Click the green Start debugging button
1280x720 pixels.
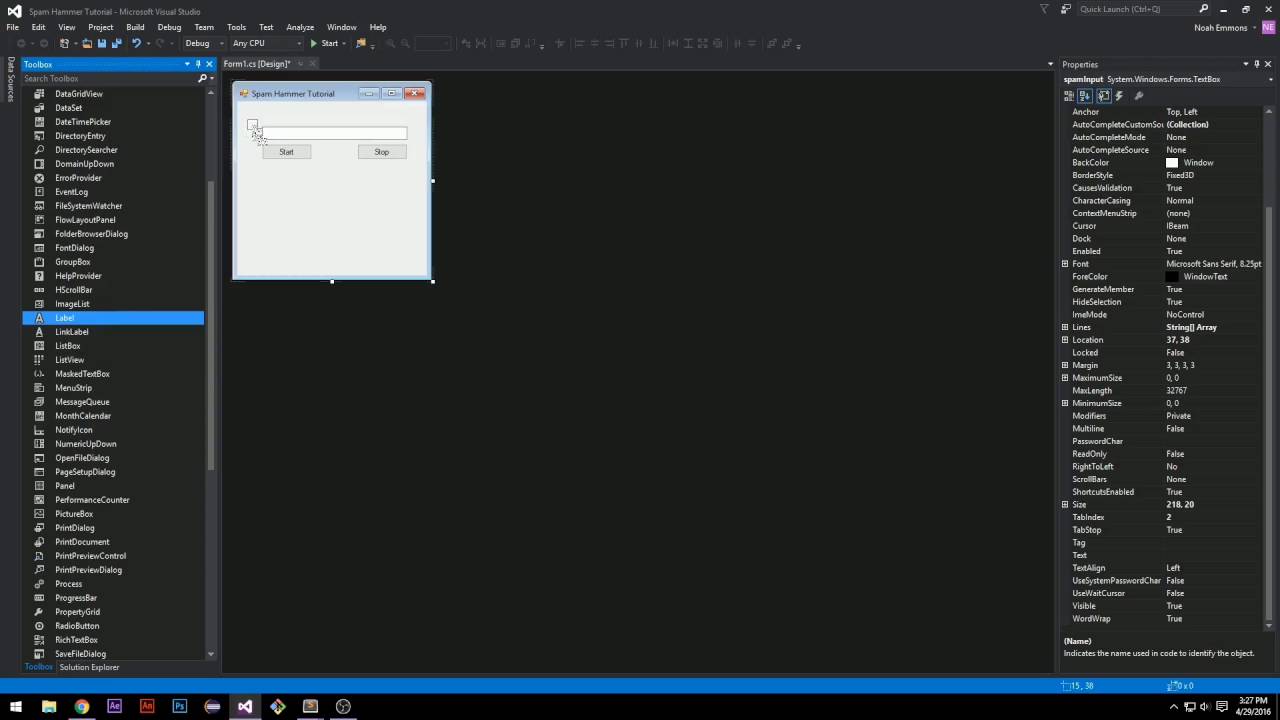[324, 43]
